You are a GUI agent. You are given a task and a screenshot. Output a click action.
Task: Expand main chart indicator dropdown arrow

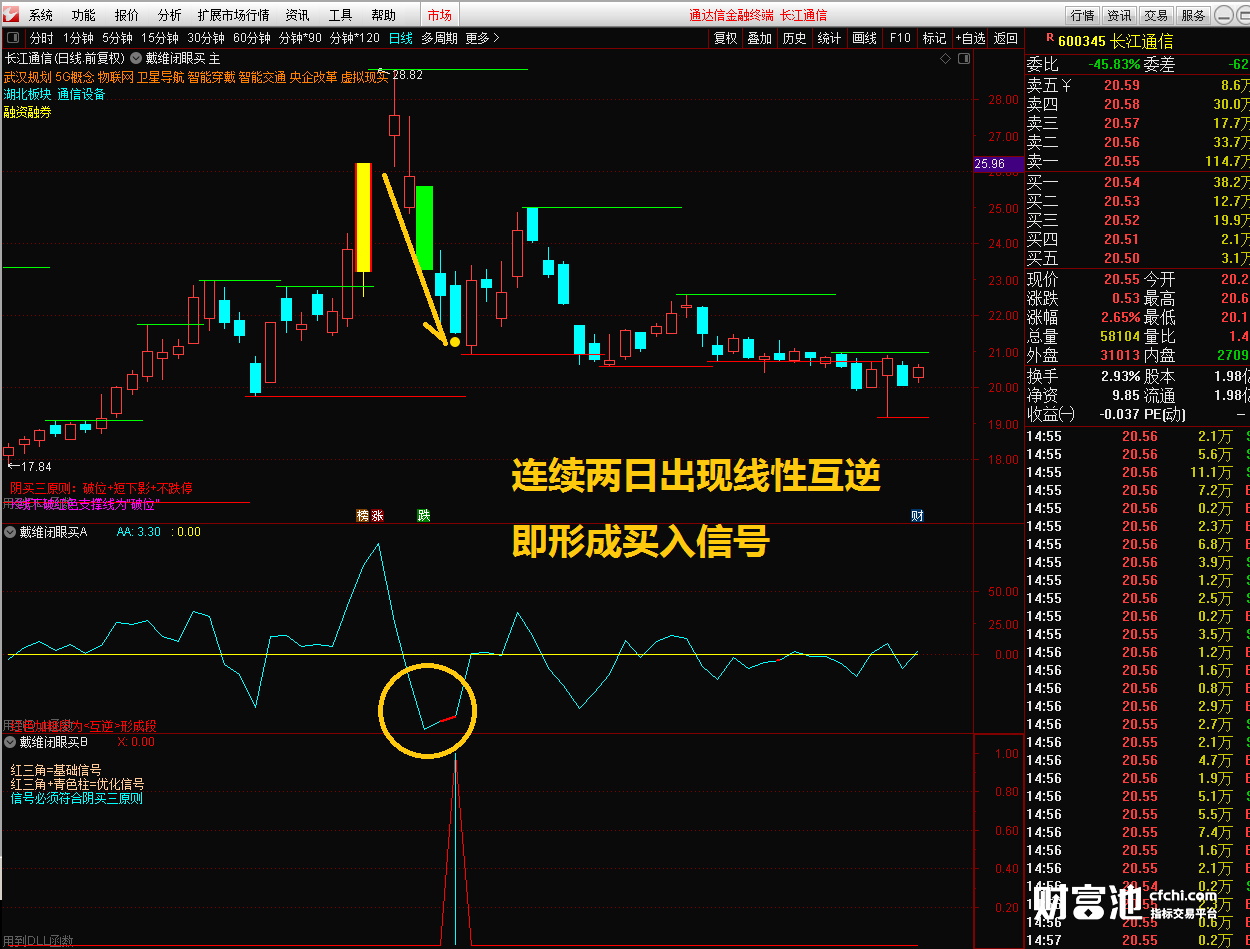click(136, 59)
